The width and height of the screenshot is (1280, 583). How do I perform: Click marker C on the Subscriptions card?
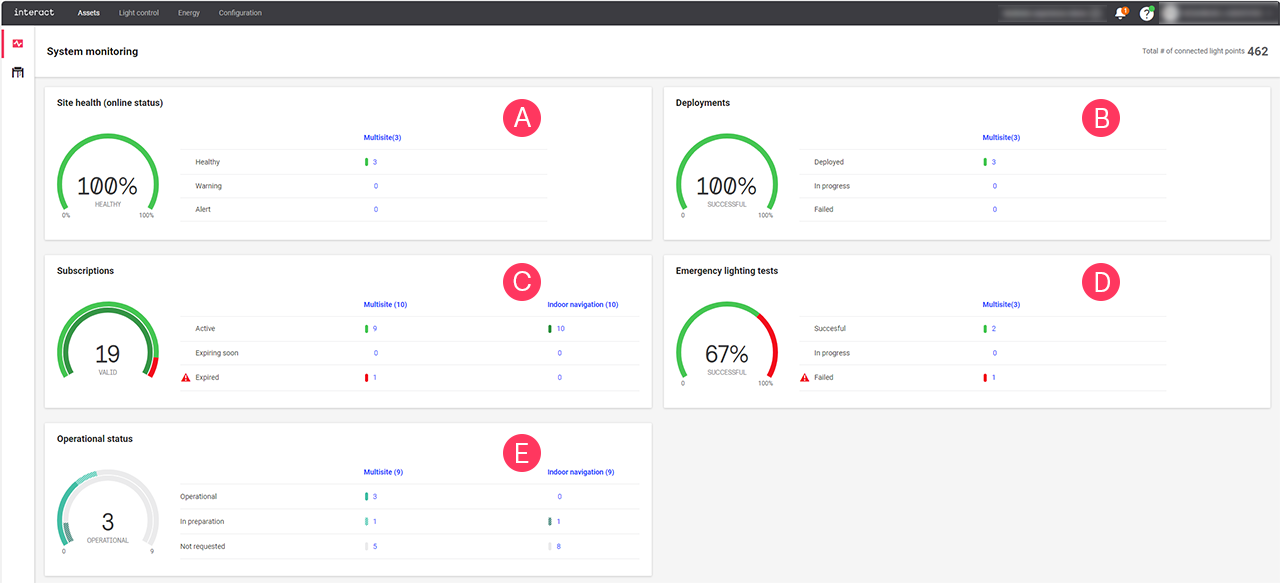(521, 282)
